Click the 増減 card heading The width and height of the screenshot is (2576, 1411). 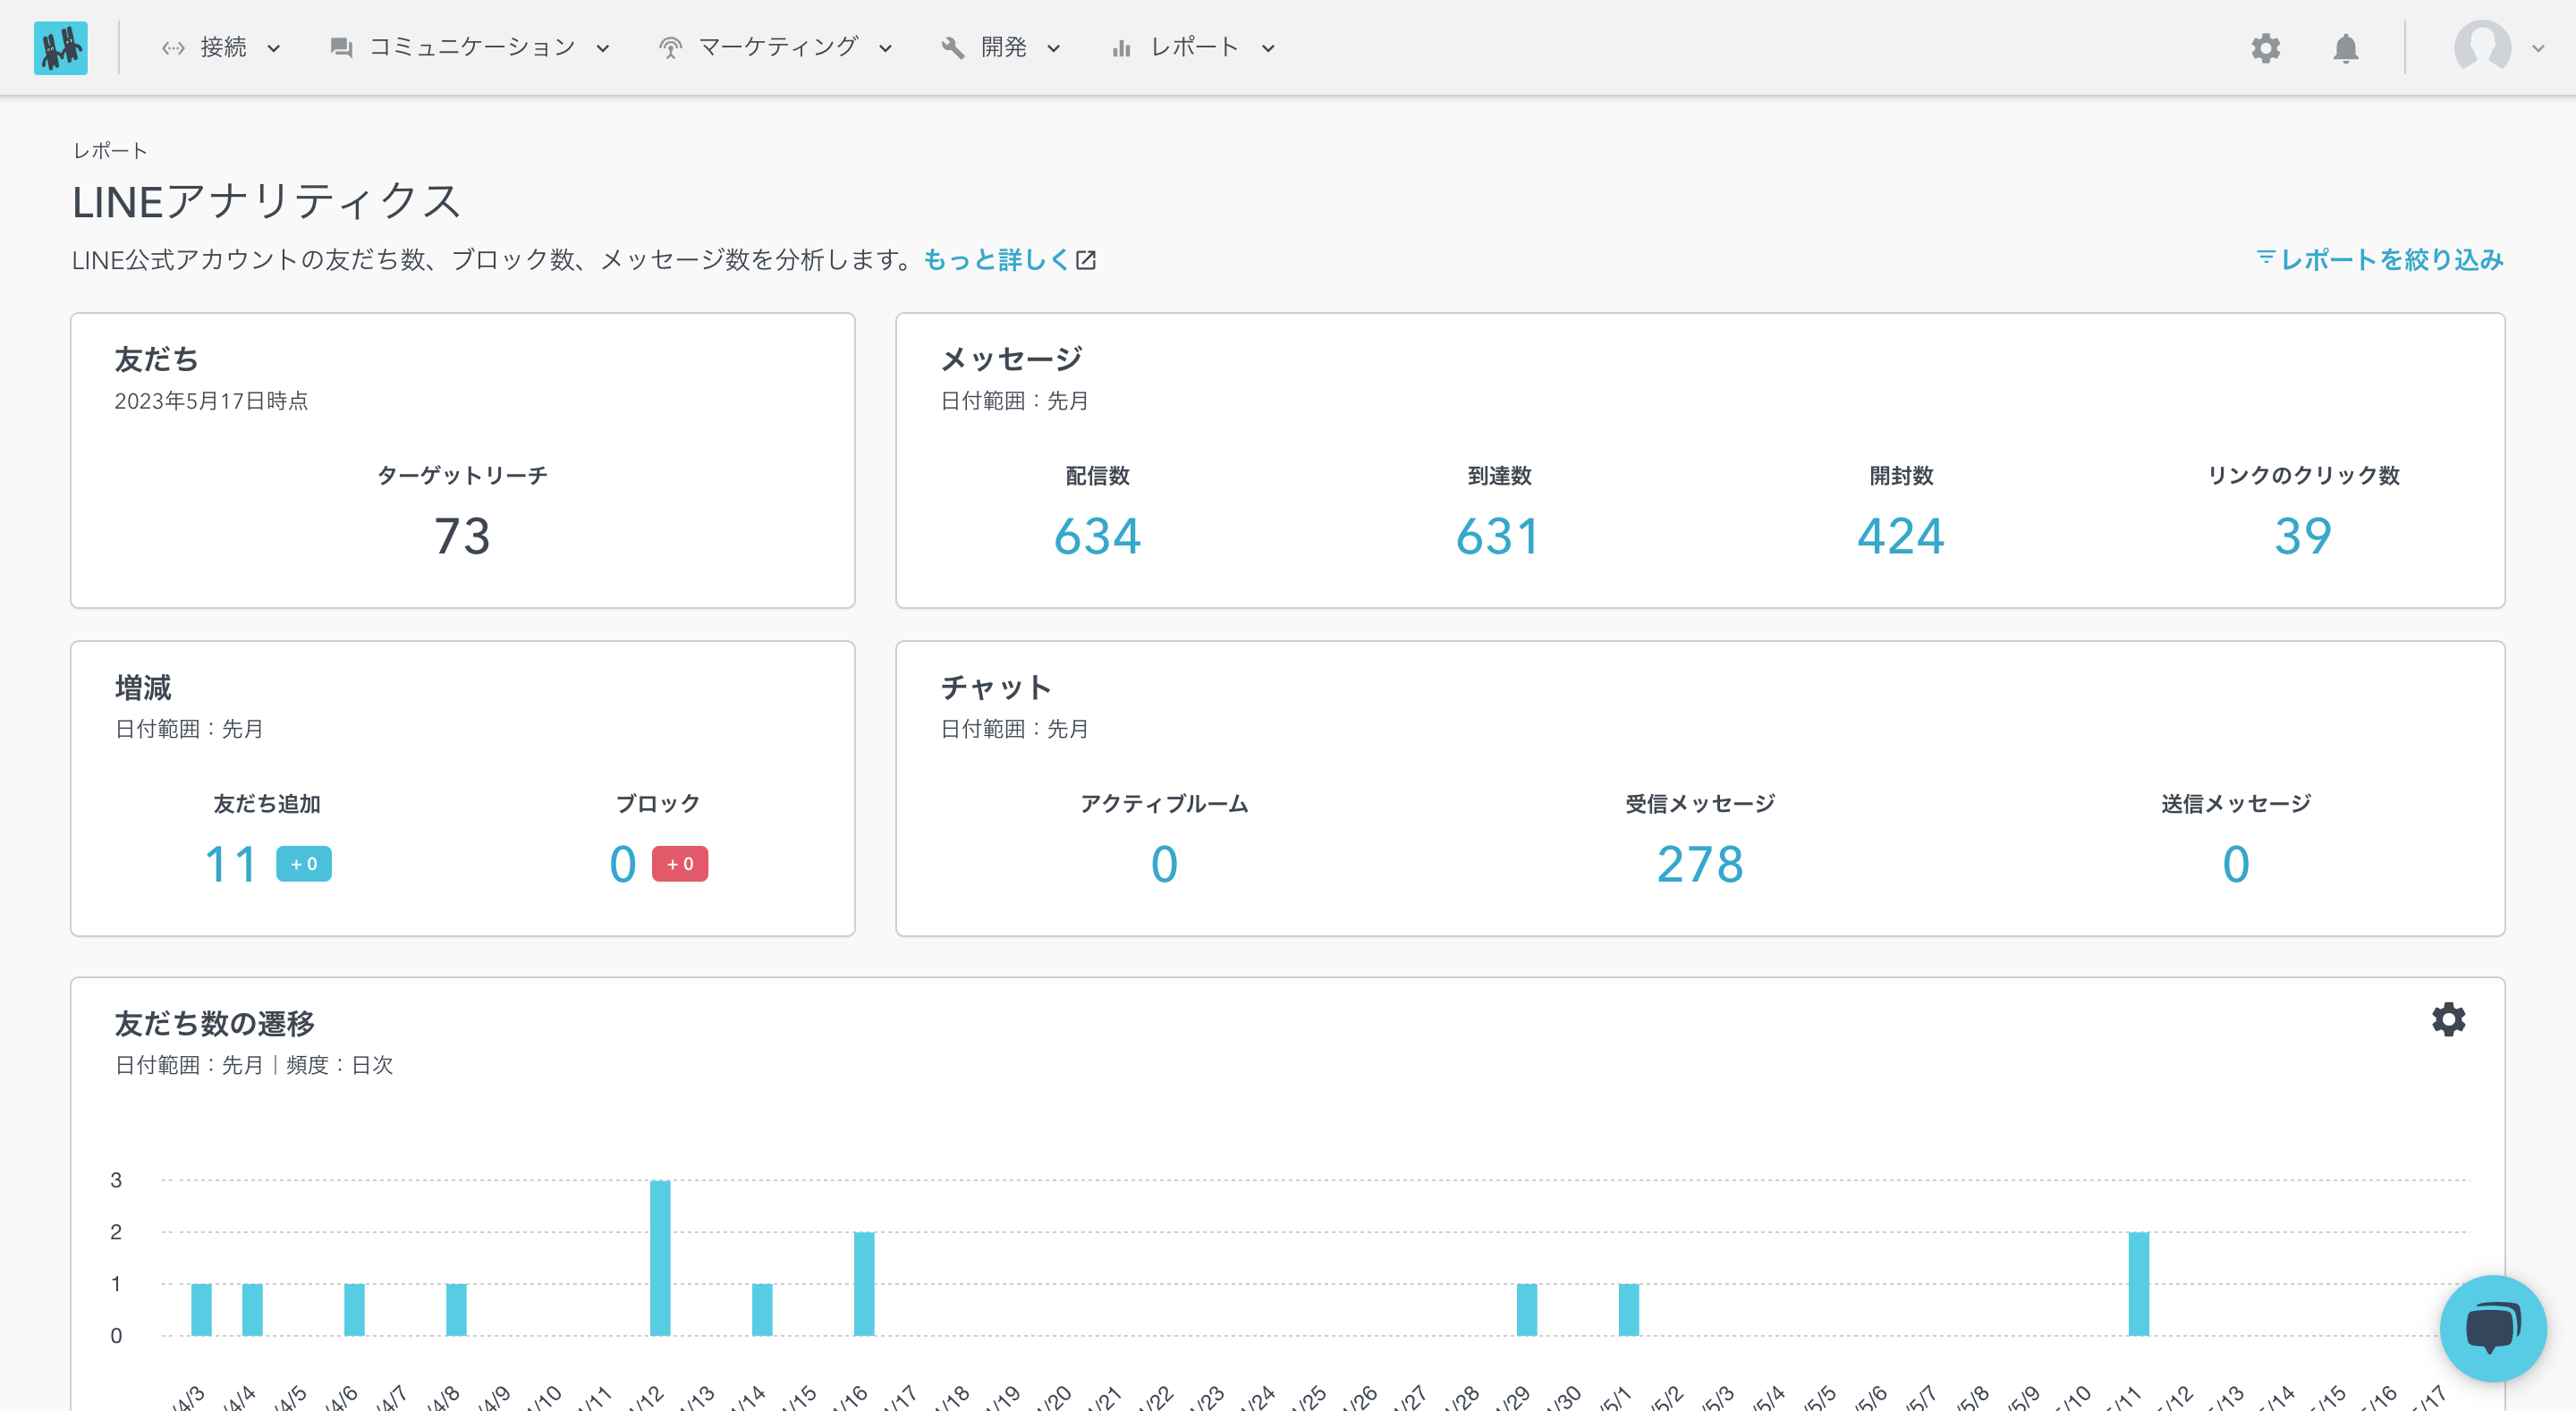pos(143,687)
